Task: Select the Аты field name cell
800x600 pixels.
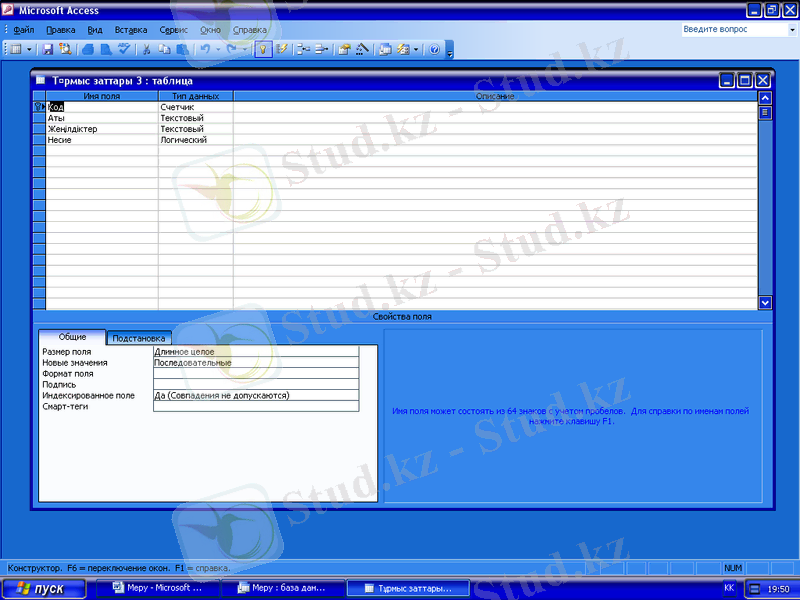Action: click(x=102, y=118)
